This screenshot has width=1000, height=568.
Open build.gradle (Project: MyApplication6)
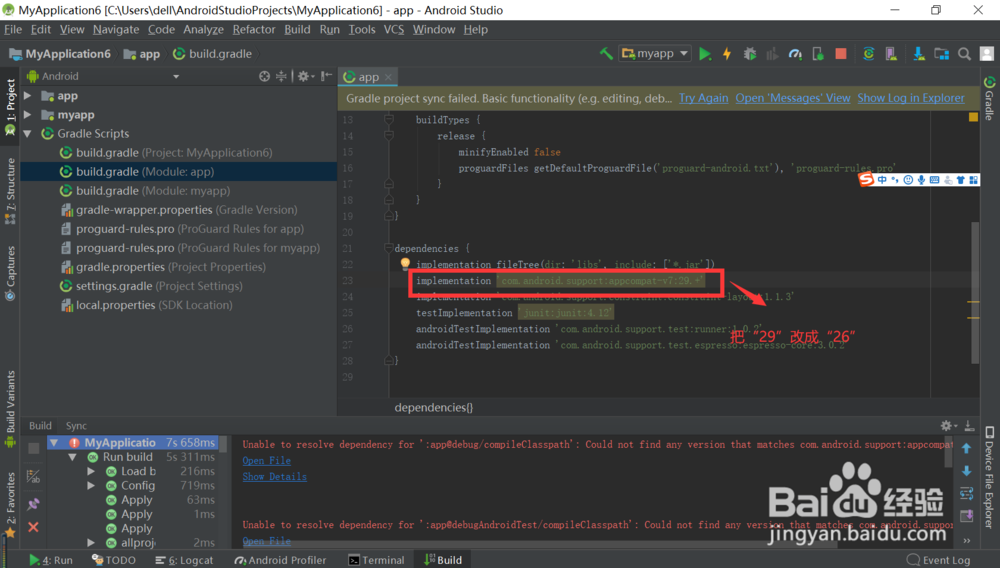click(x=166, y=152)
